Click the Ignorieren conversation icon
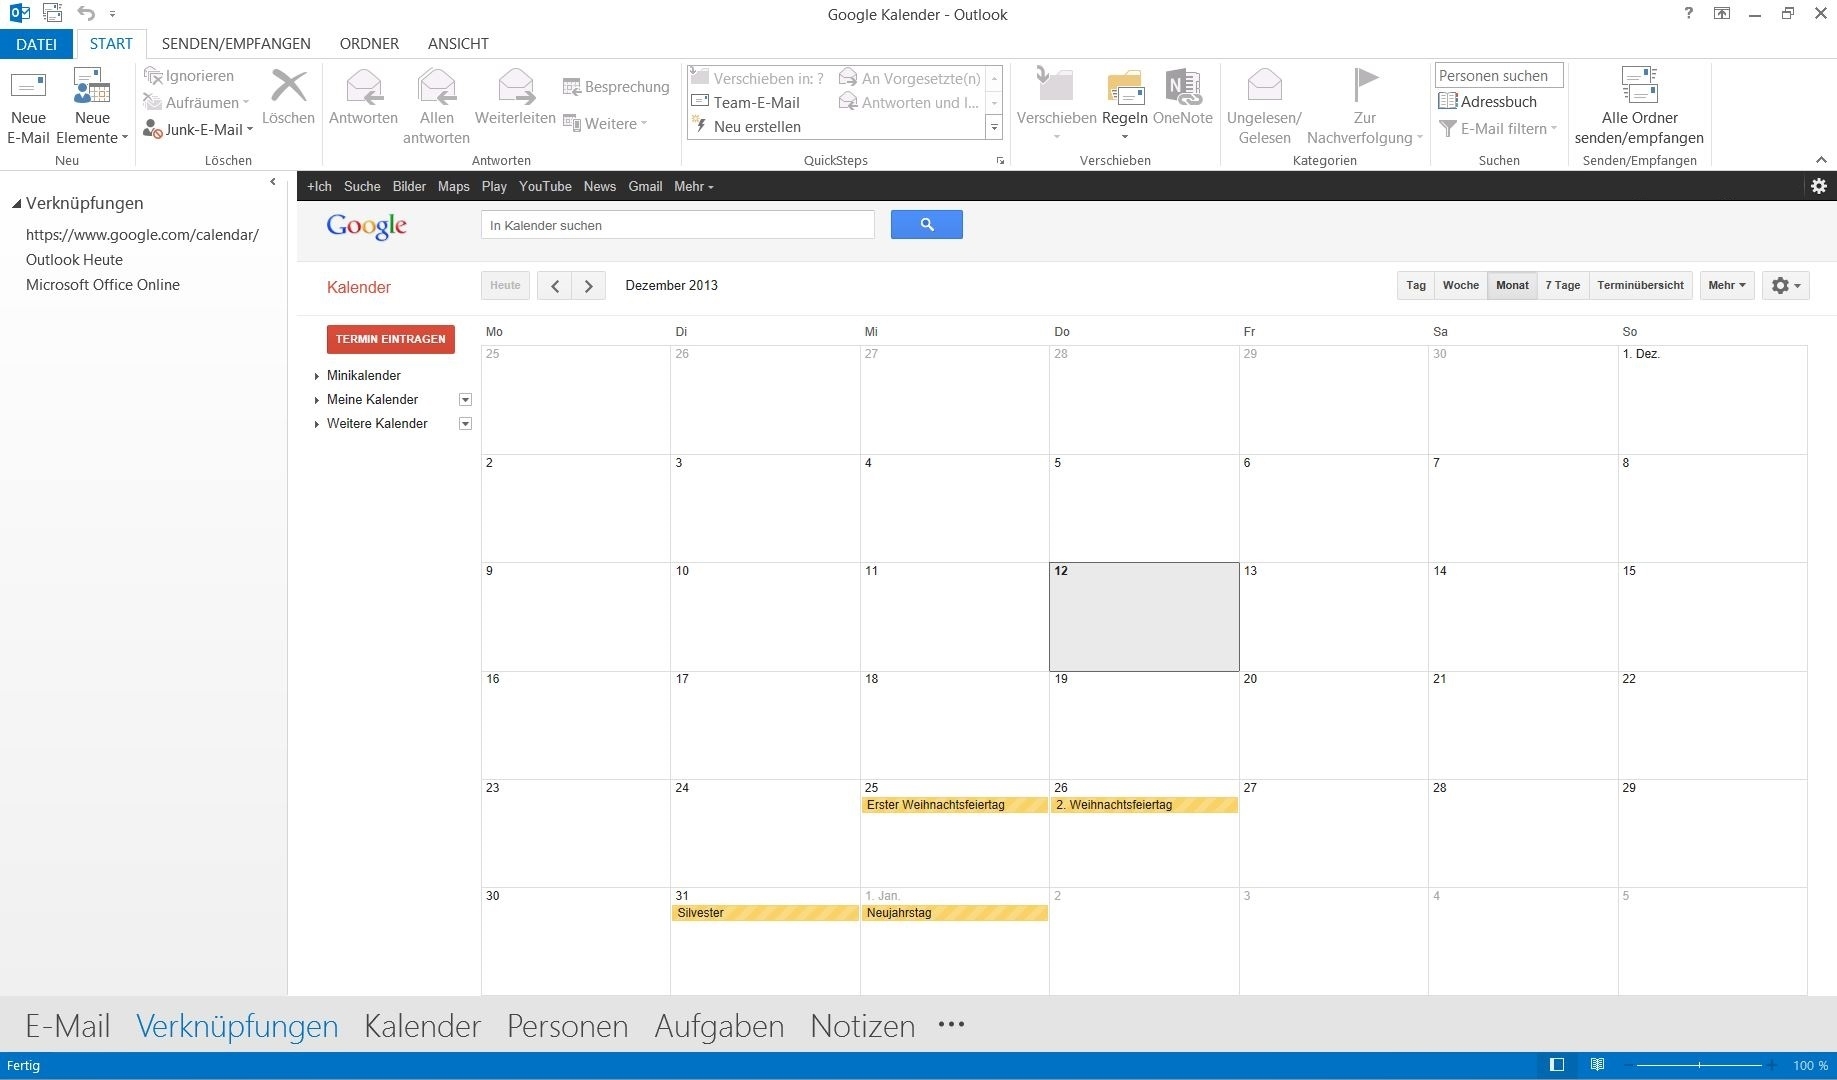The width and height of the screenshot is (1837, 1080). 153,76
